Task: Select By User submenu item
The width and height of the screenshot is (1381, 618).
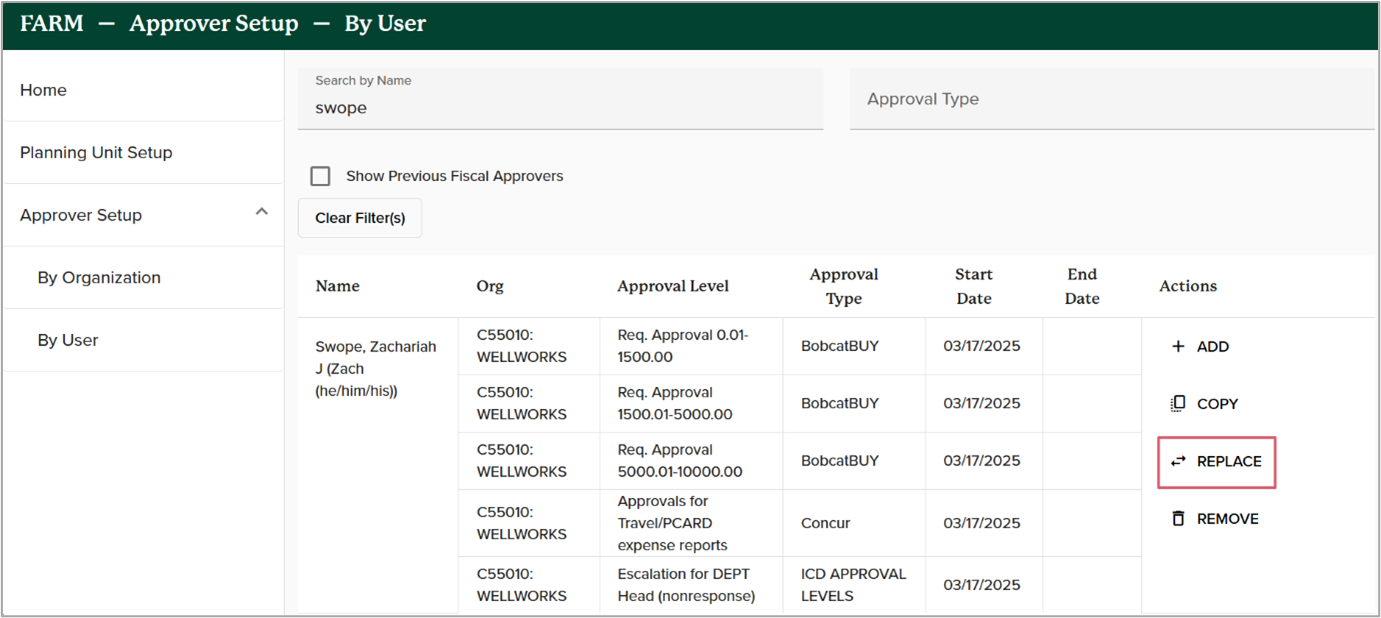Action: 68,340
